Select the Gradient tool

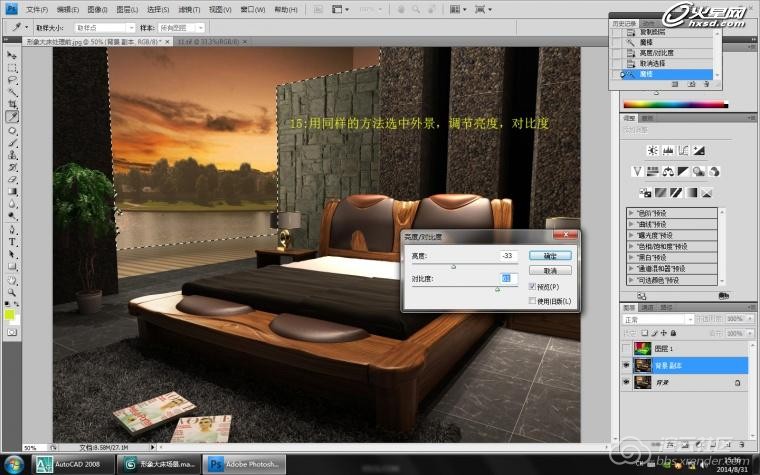coord(12,191)
